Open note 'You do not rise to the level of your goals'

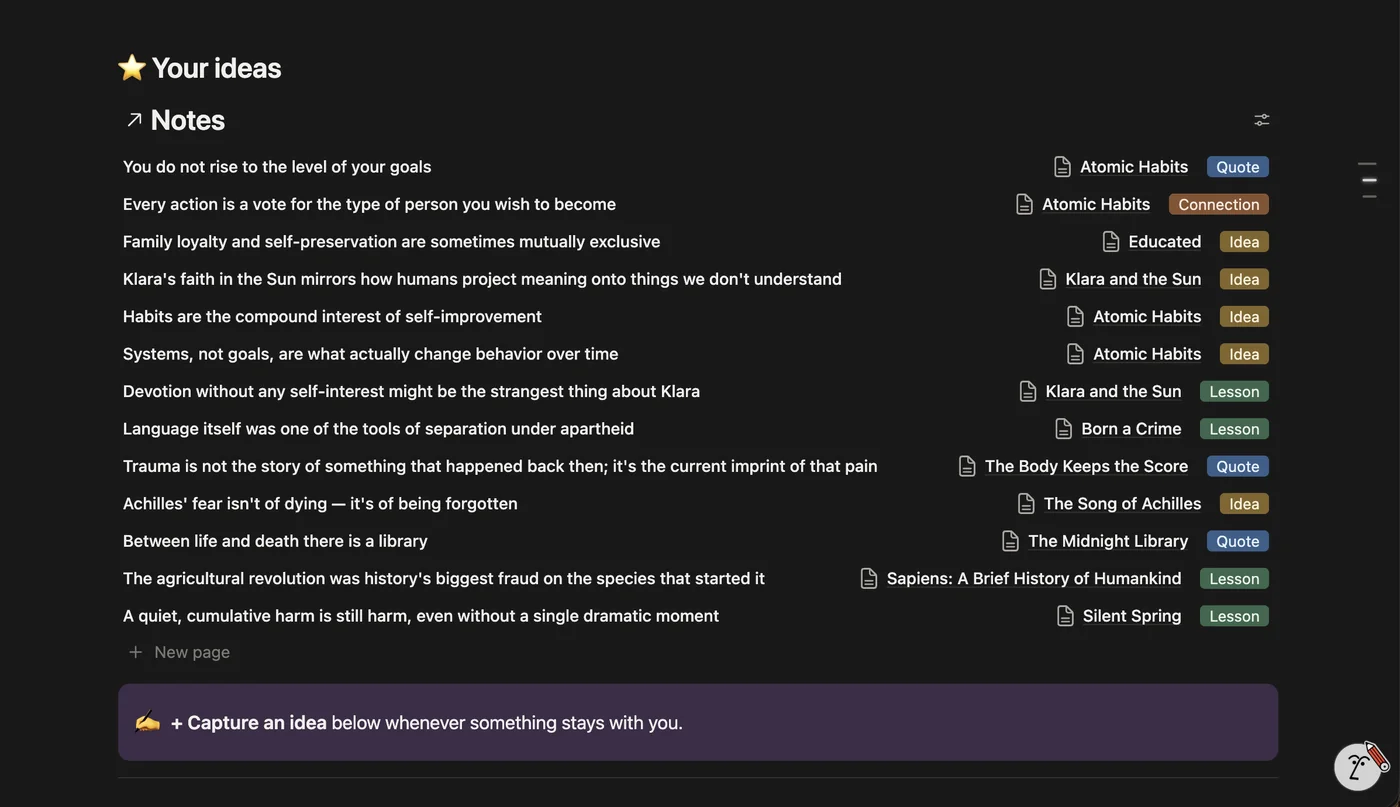[277, 167]
